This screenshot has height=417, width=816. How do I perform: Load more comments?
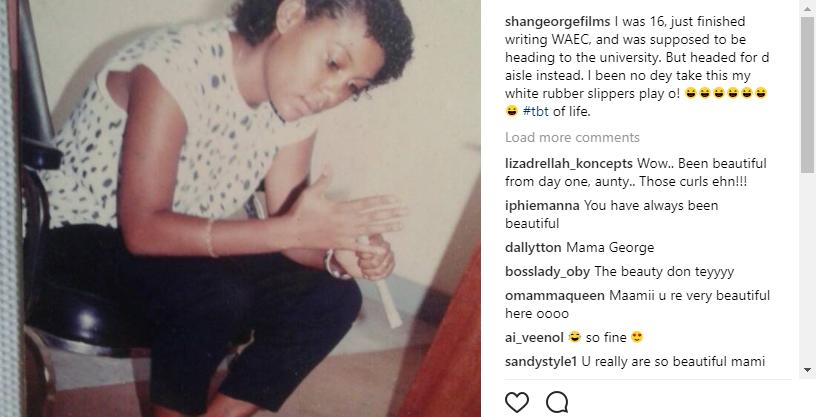[572, 137]
